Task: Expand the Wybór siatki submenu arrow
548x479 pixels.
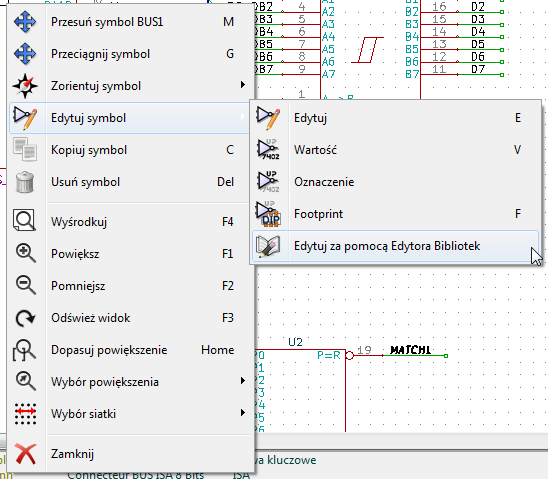Action: 243,413
